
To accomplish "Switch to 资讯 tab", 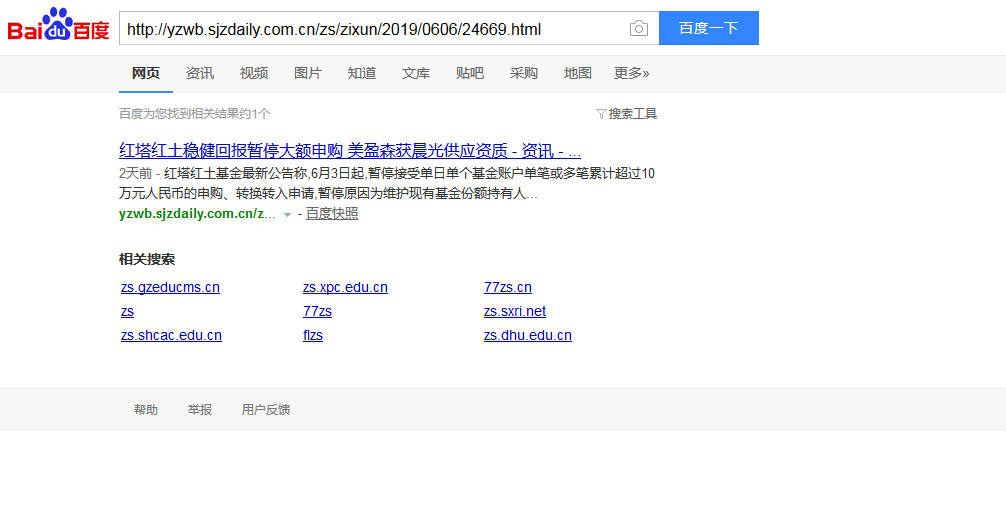I will pos(200,73).
